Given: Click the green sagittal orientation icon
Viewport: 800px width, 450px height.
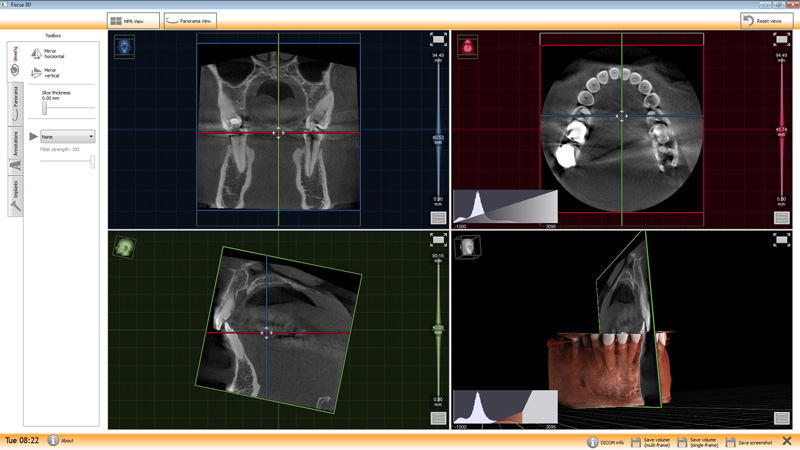Looking at the screenshot, I should [x=124, y=246].
